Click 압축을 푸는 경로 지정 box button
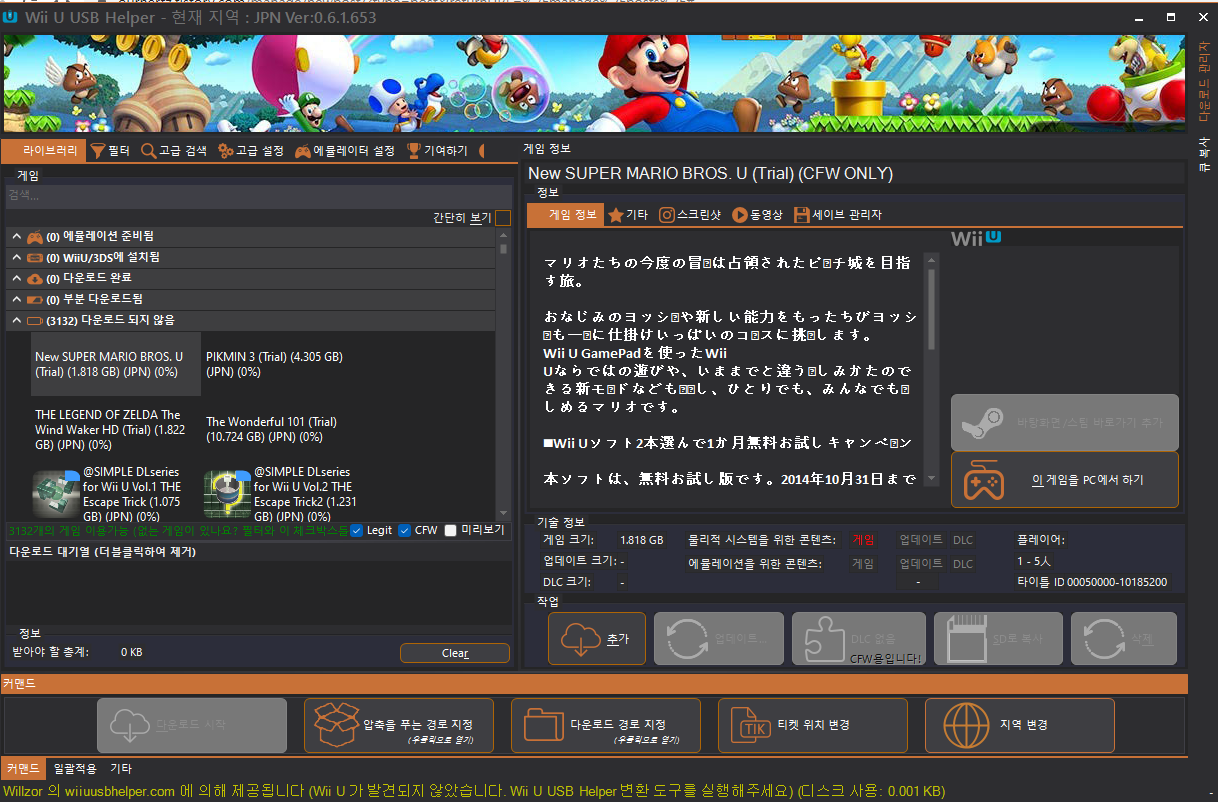This screenshot has width=1218, height=802. pyautogui.click(x=399, y=725)
